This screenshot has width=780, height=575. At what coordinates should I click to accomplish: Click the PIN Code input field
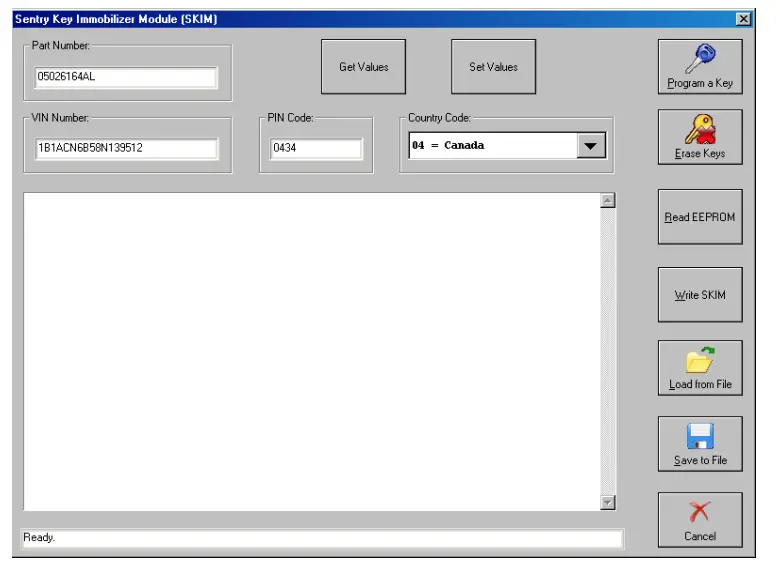[316, 148]
